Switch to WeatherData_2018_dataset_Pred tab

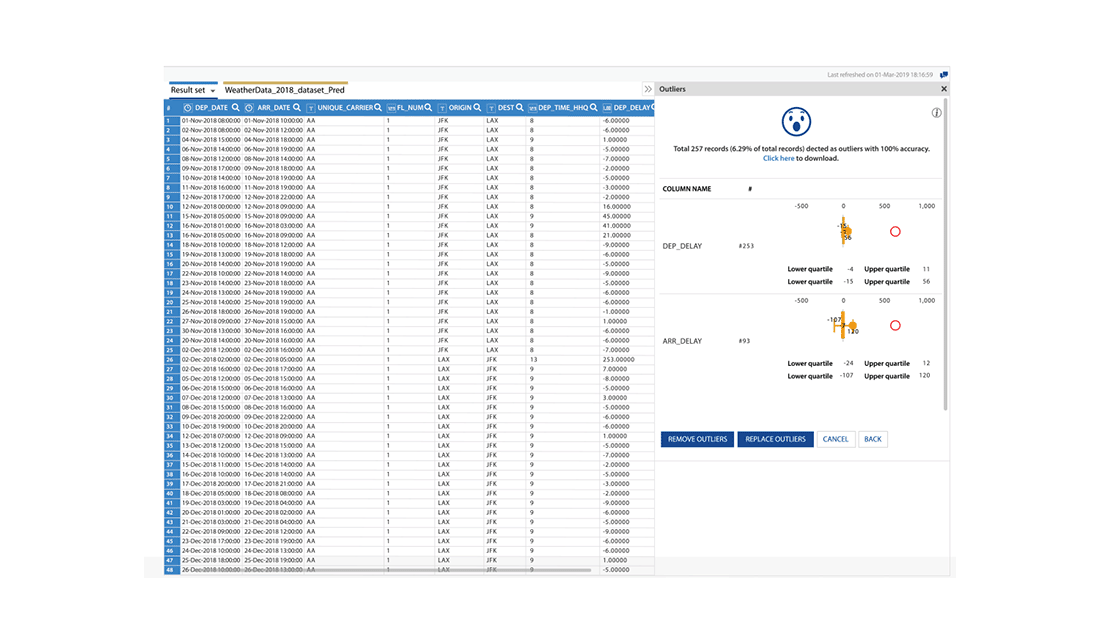pyautogui.click(x=284, y=90)
